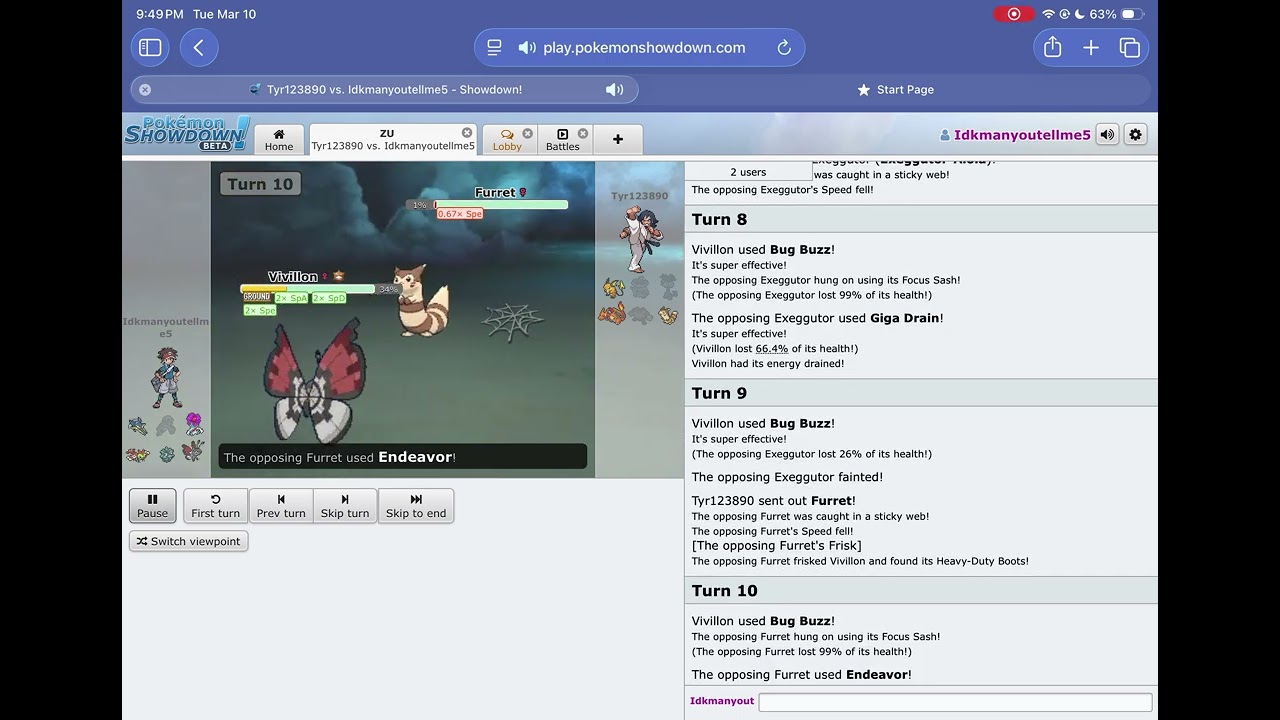Open the Home tab
Image resolution: width=1280 pixels, height=720 pixels.
(279, 140)
